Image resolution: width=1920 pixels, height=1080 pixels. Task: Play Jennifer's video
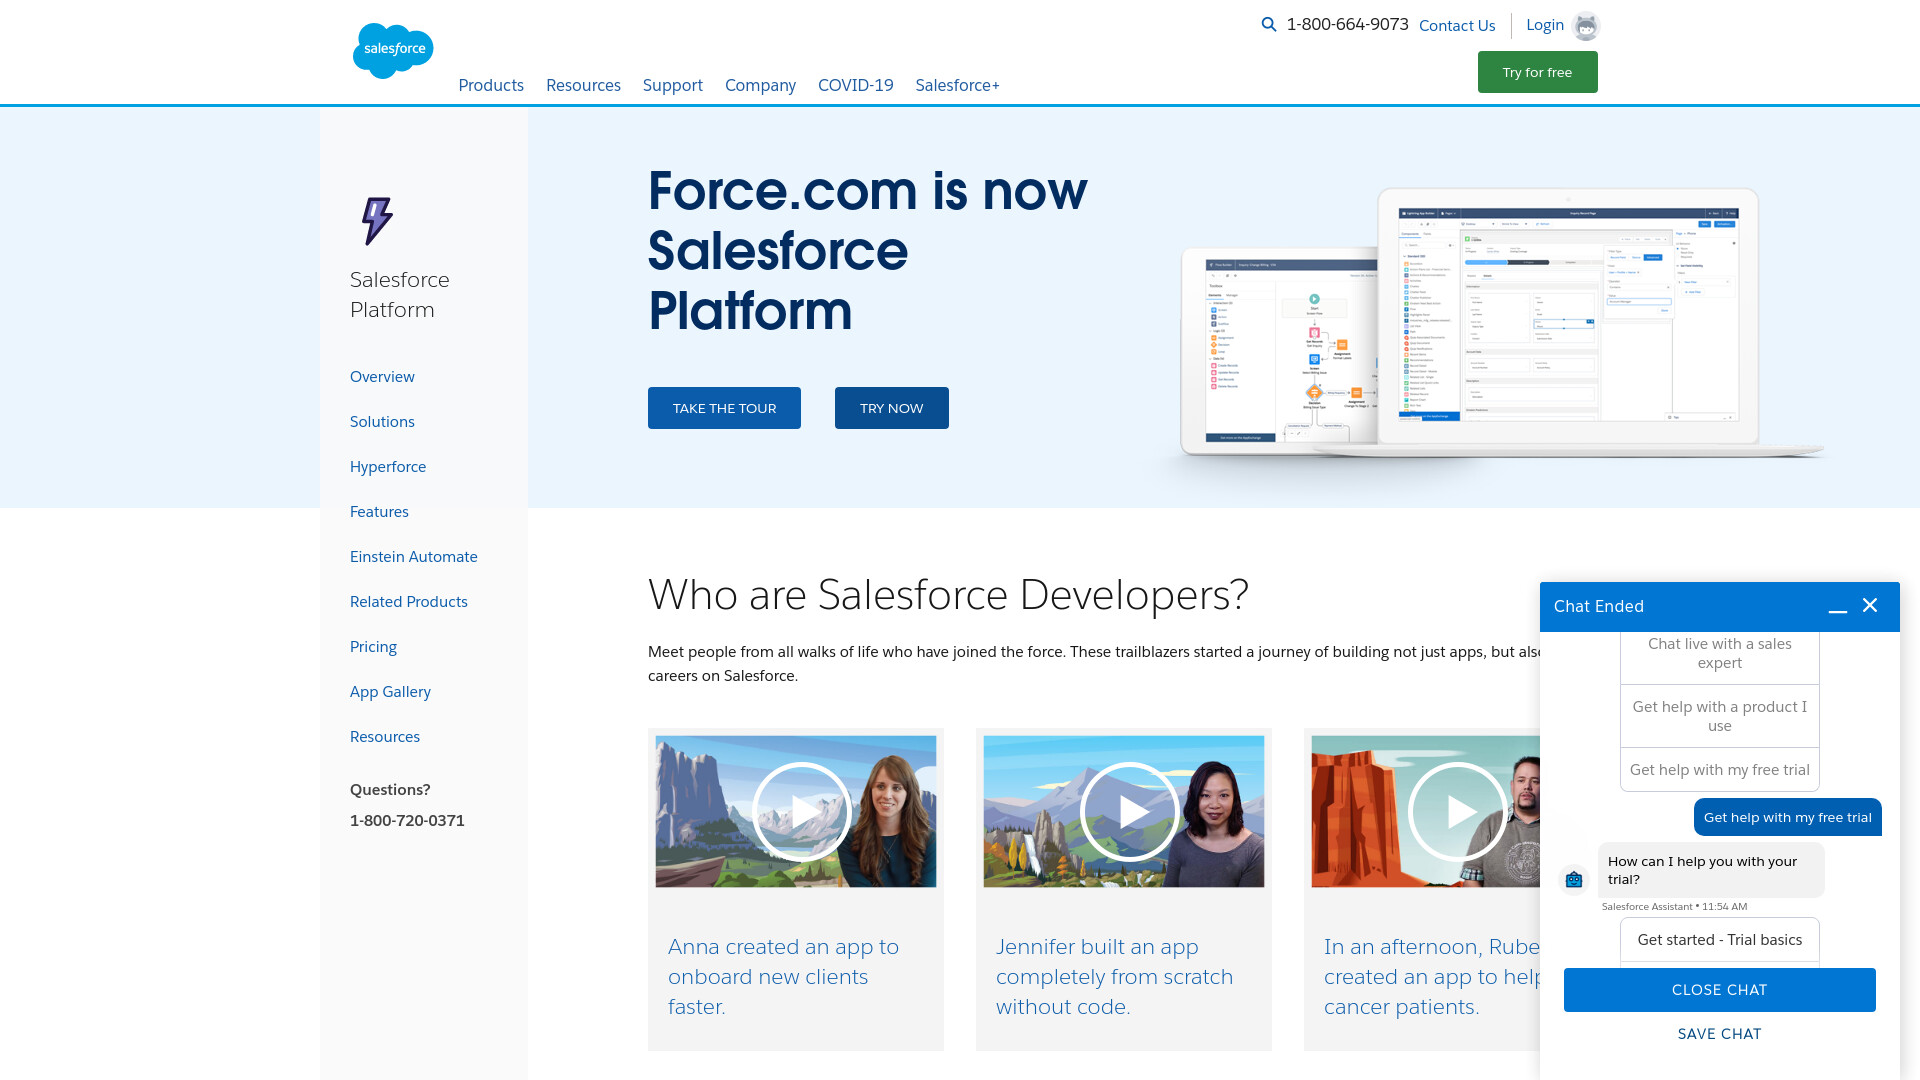(x=1129, y=812)
